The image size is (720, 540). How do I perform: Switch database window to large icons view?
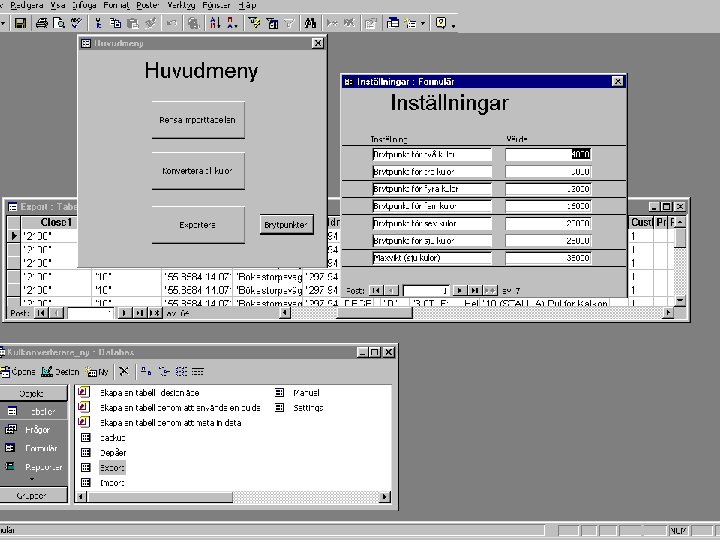pos(146,371)
